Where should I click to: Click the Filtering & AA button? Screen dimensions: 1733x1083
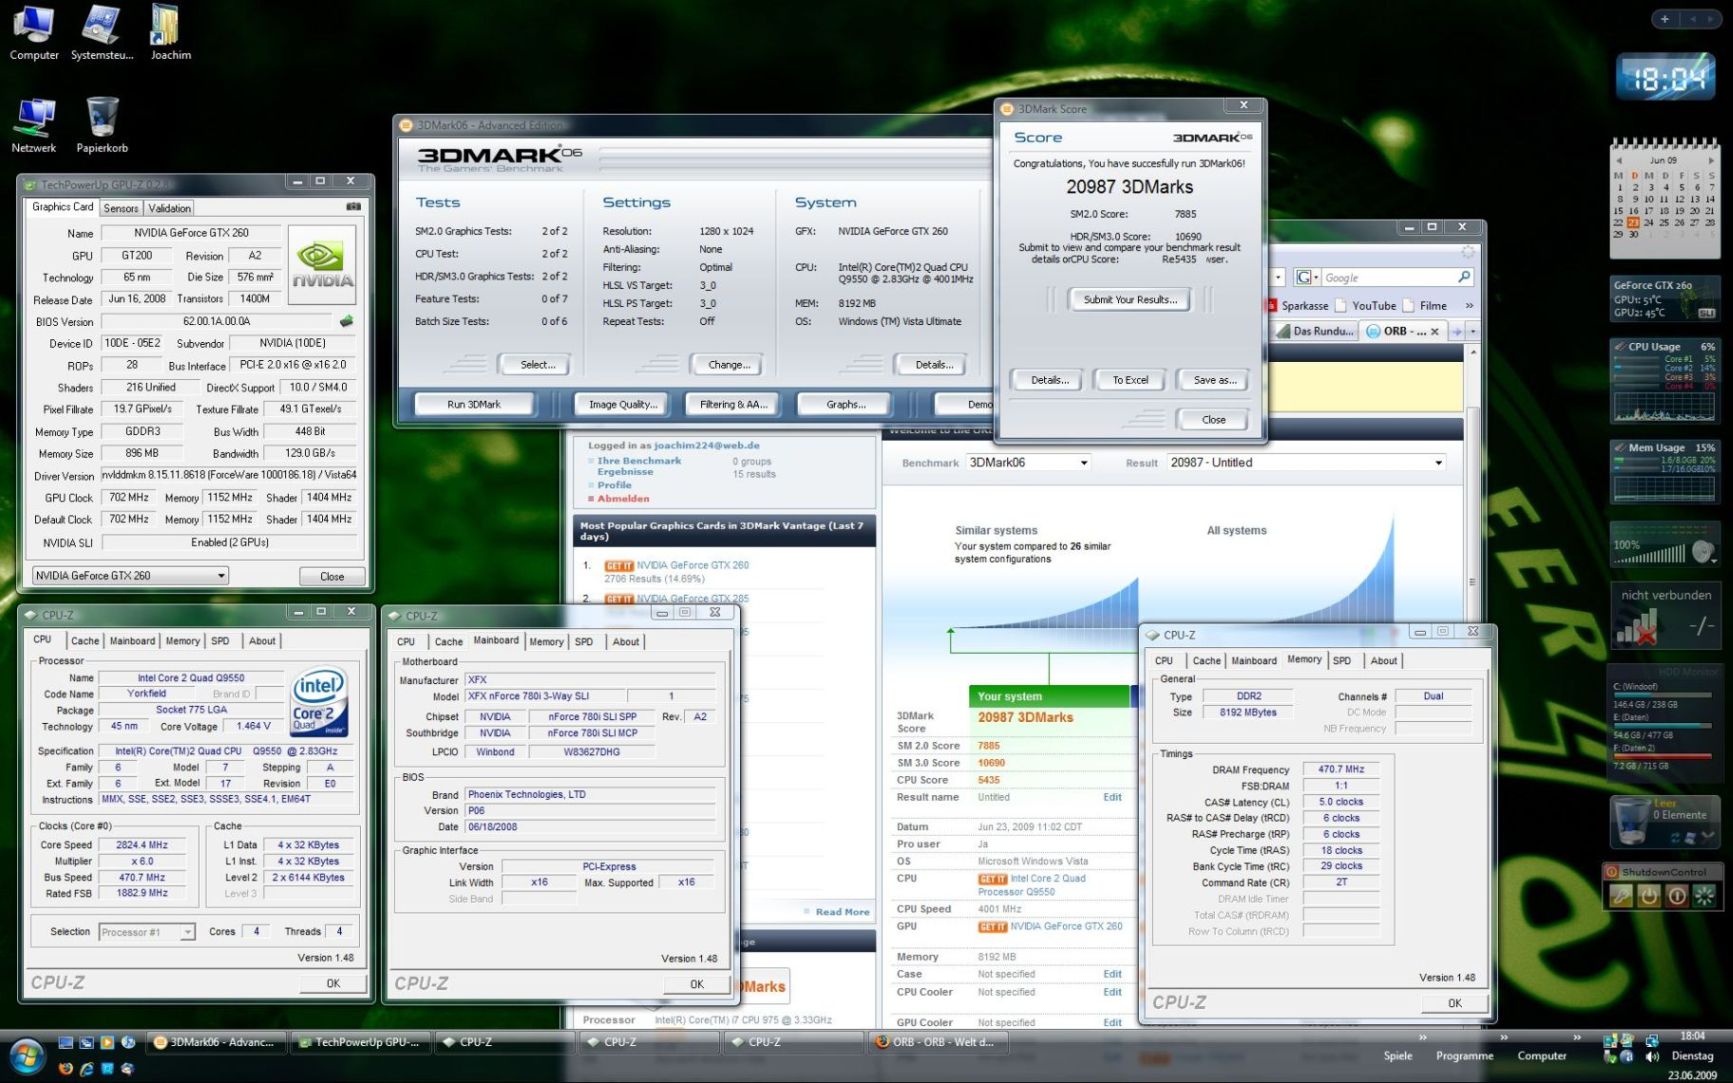[734, 404]
